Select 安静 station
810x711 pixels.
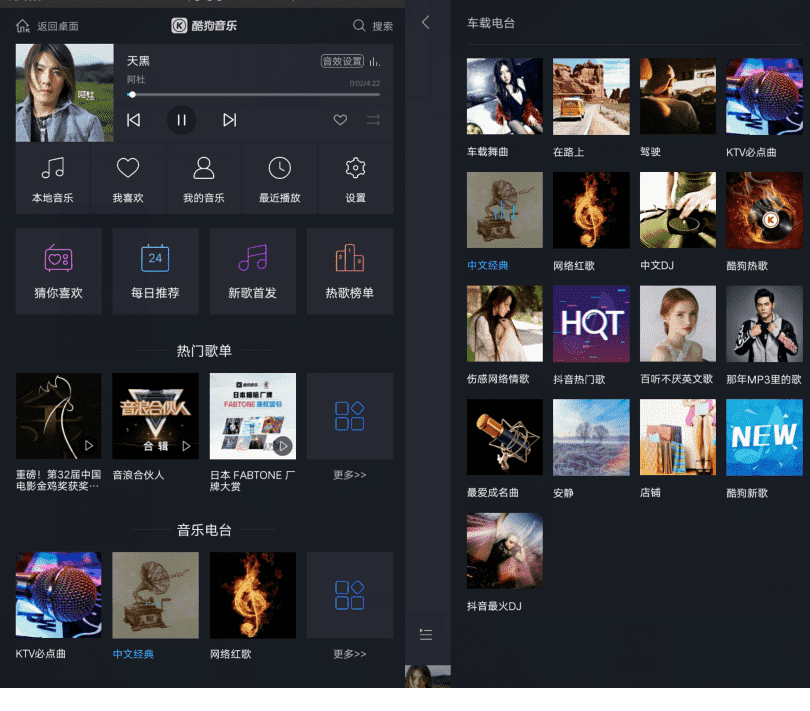point(591,437)
